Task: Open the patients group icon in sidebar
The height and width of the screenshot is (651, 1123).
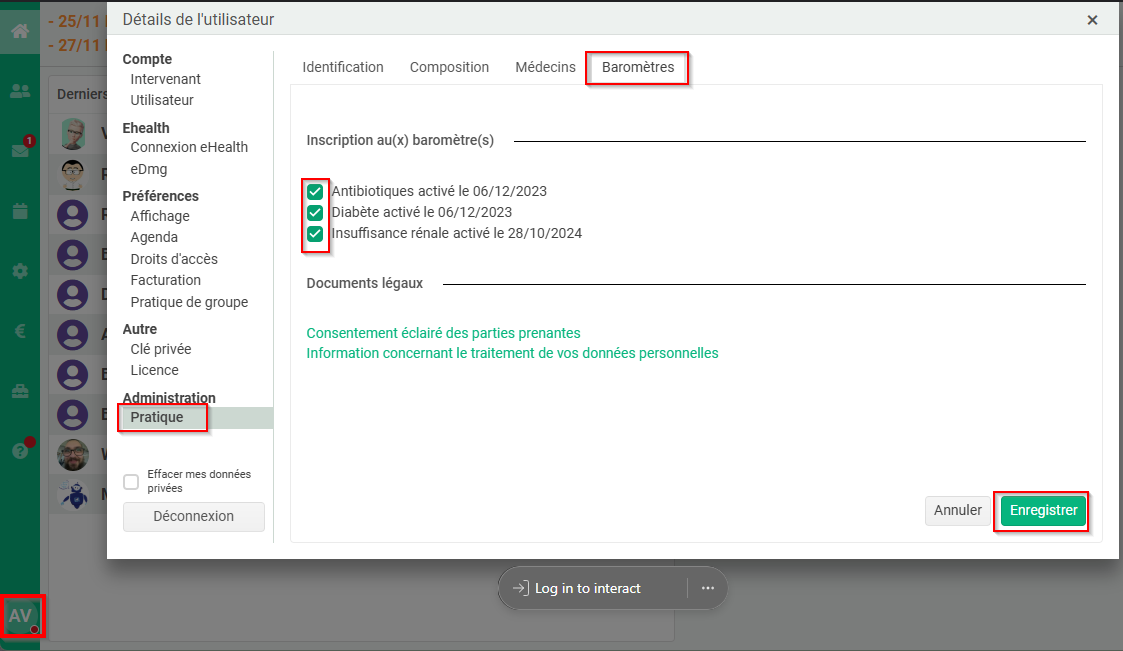Action: pyautogui.click(x=20, y=91)
